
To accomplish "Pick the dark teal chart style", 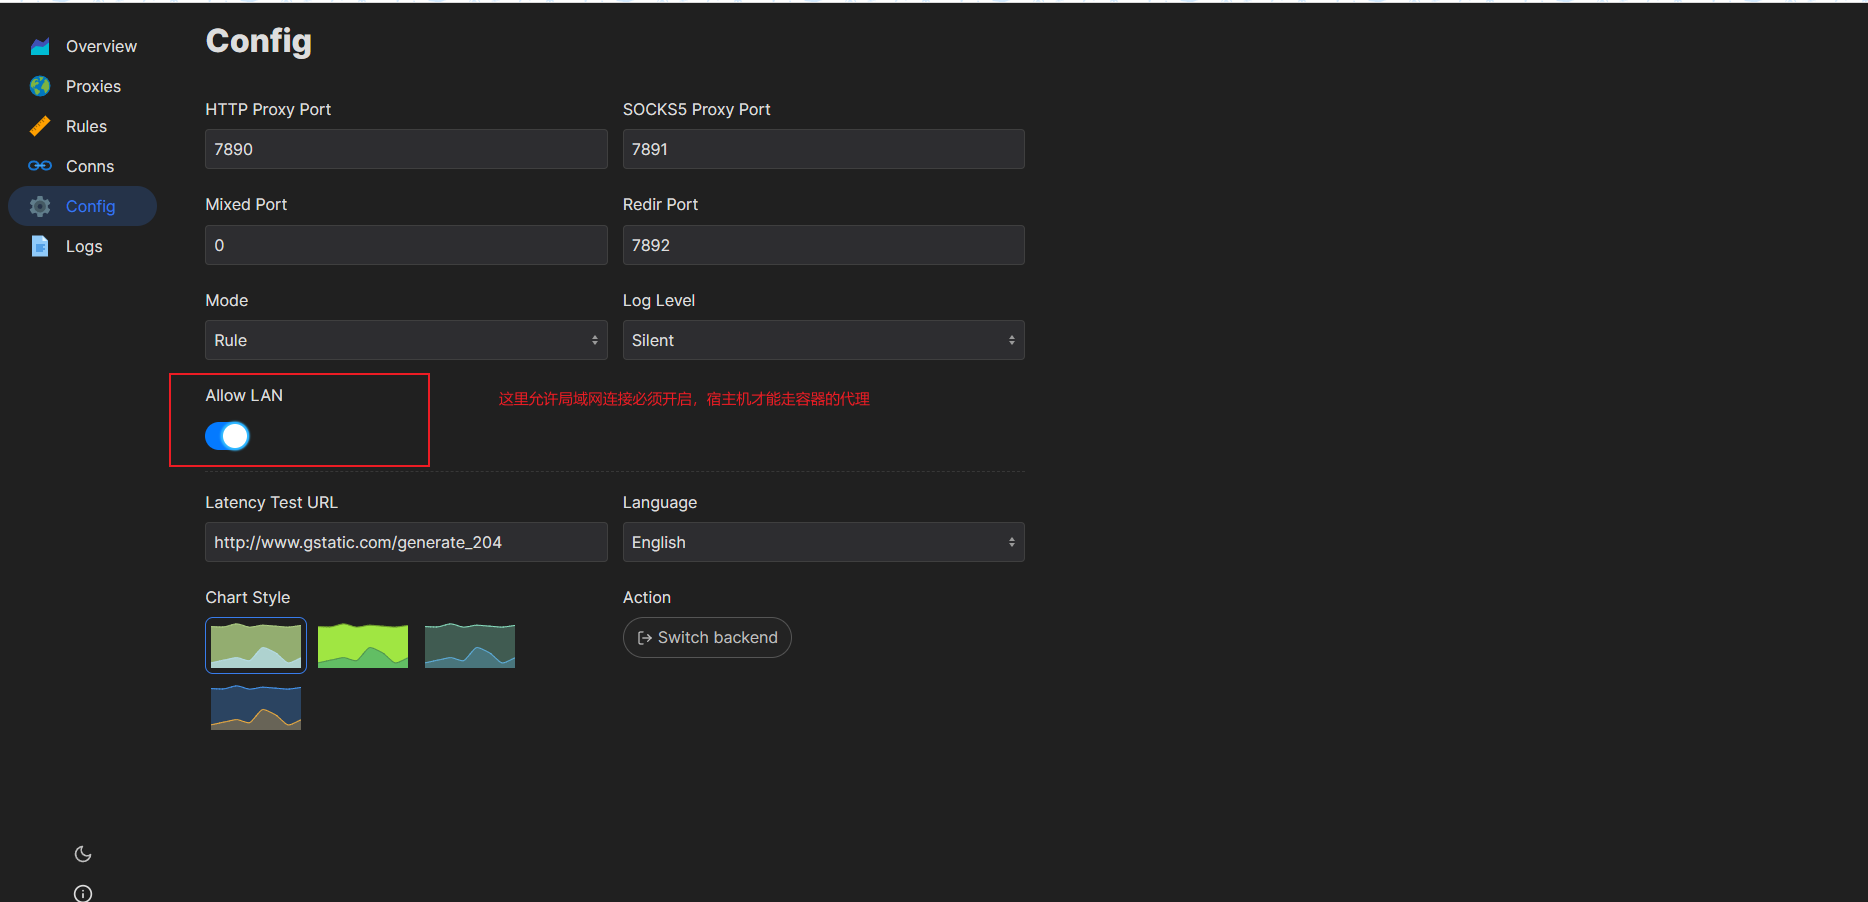I will click(x=470, y=645).
